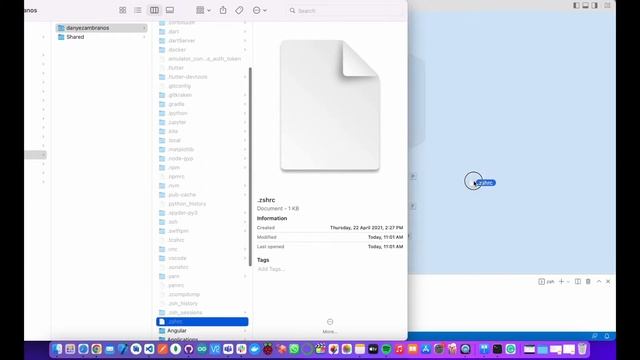
Task: Click VS Code customize layout icon
Action: tap(607, 5)
